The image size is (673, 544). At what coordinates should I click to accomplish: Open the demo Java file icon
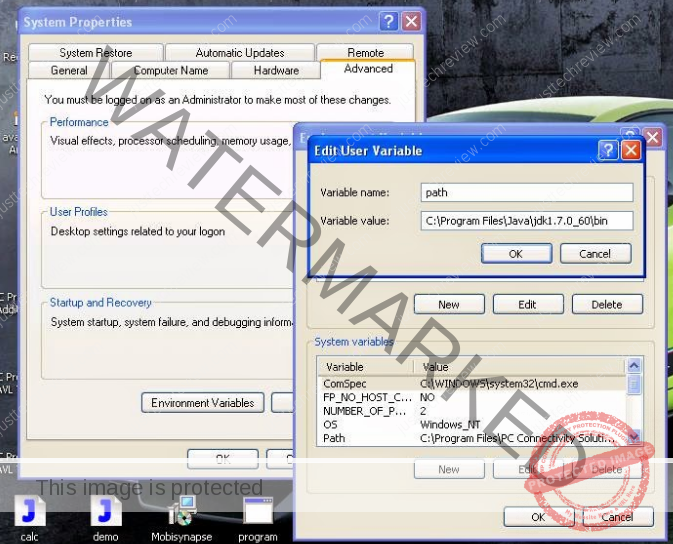click(x=106, y=518)
